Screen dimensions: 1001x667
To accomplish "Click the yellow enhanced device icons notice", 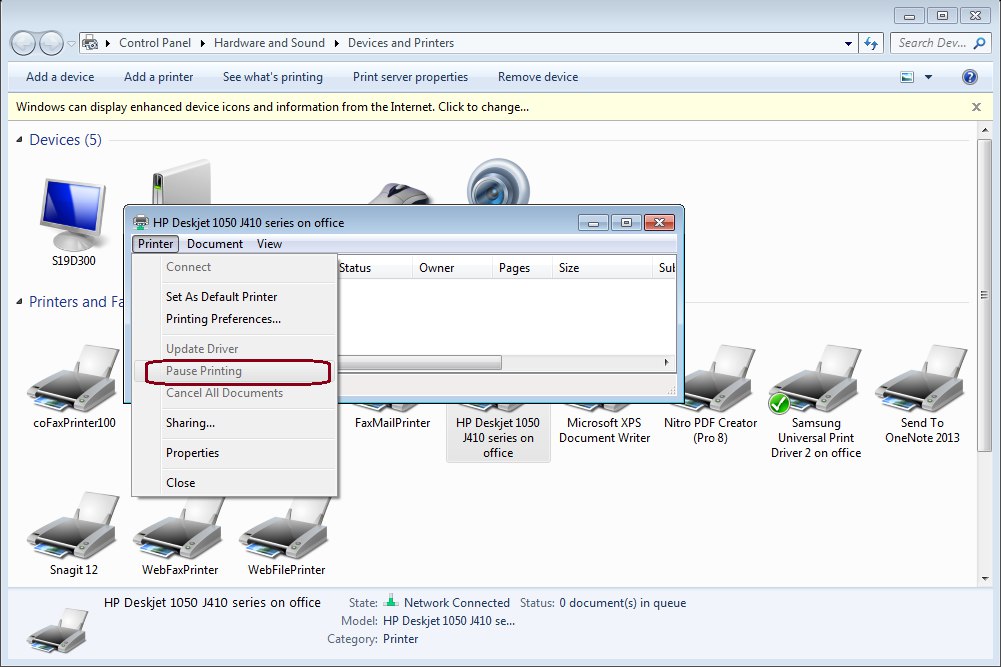I will [272, 107].
